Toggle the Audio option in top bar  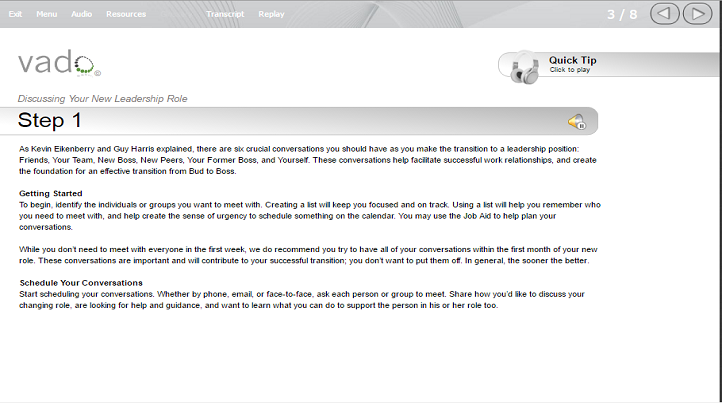[82, 14]
